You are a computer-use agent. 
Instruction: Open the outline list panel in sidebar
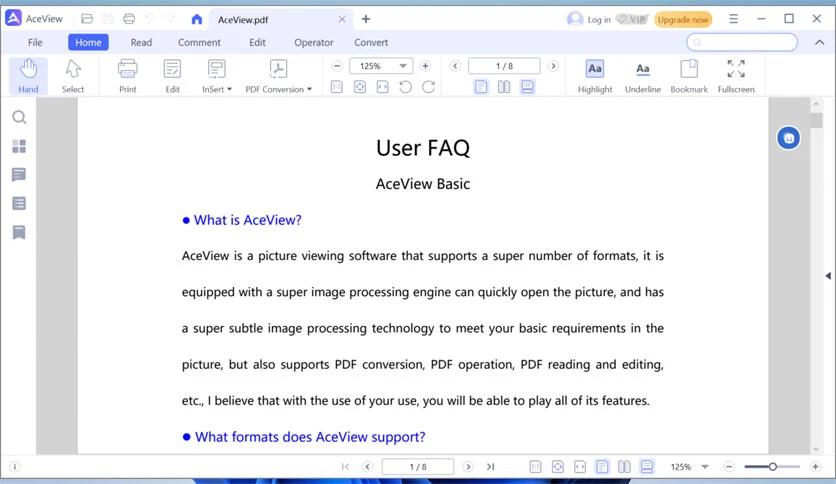pyautogui.click(x=19, y=203)
